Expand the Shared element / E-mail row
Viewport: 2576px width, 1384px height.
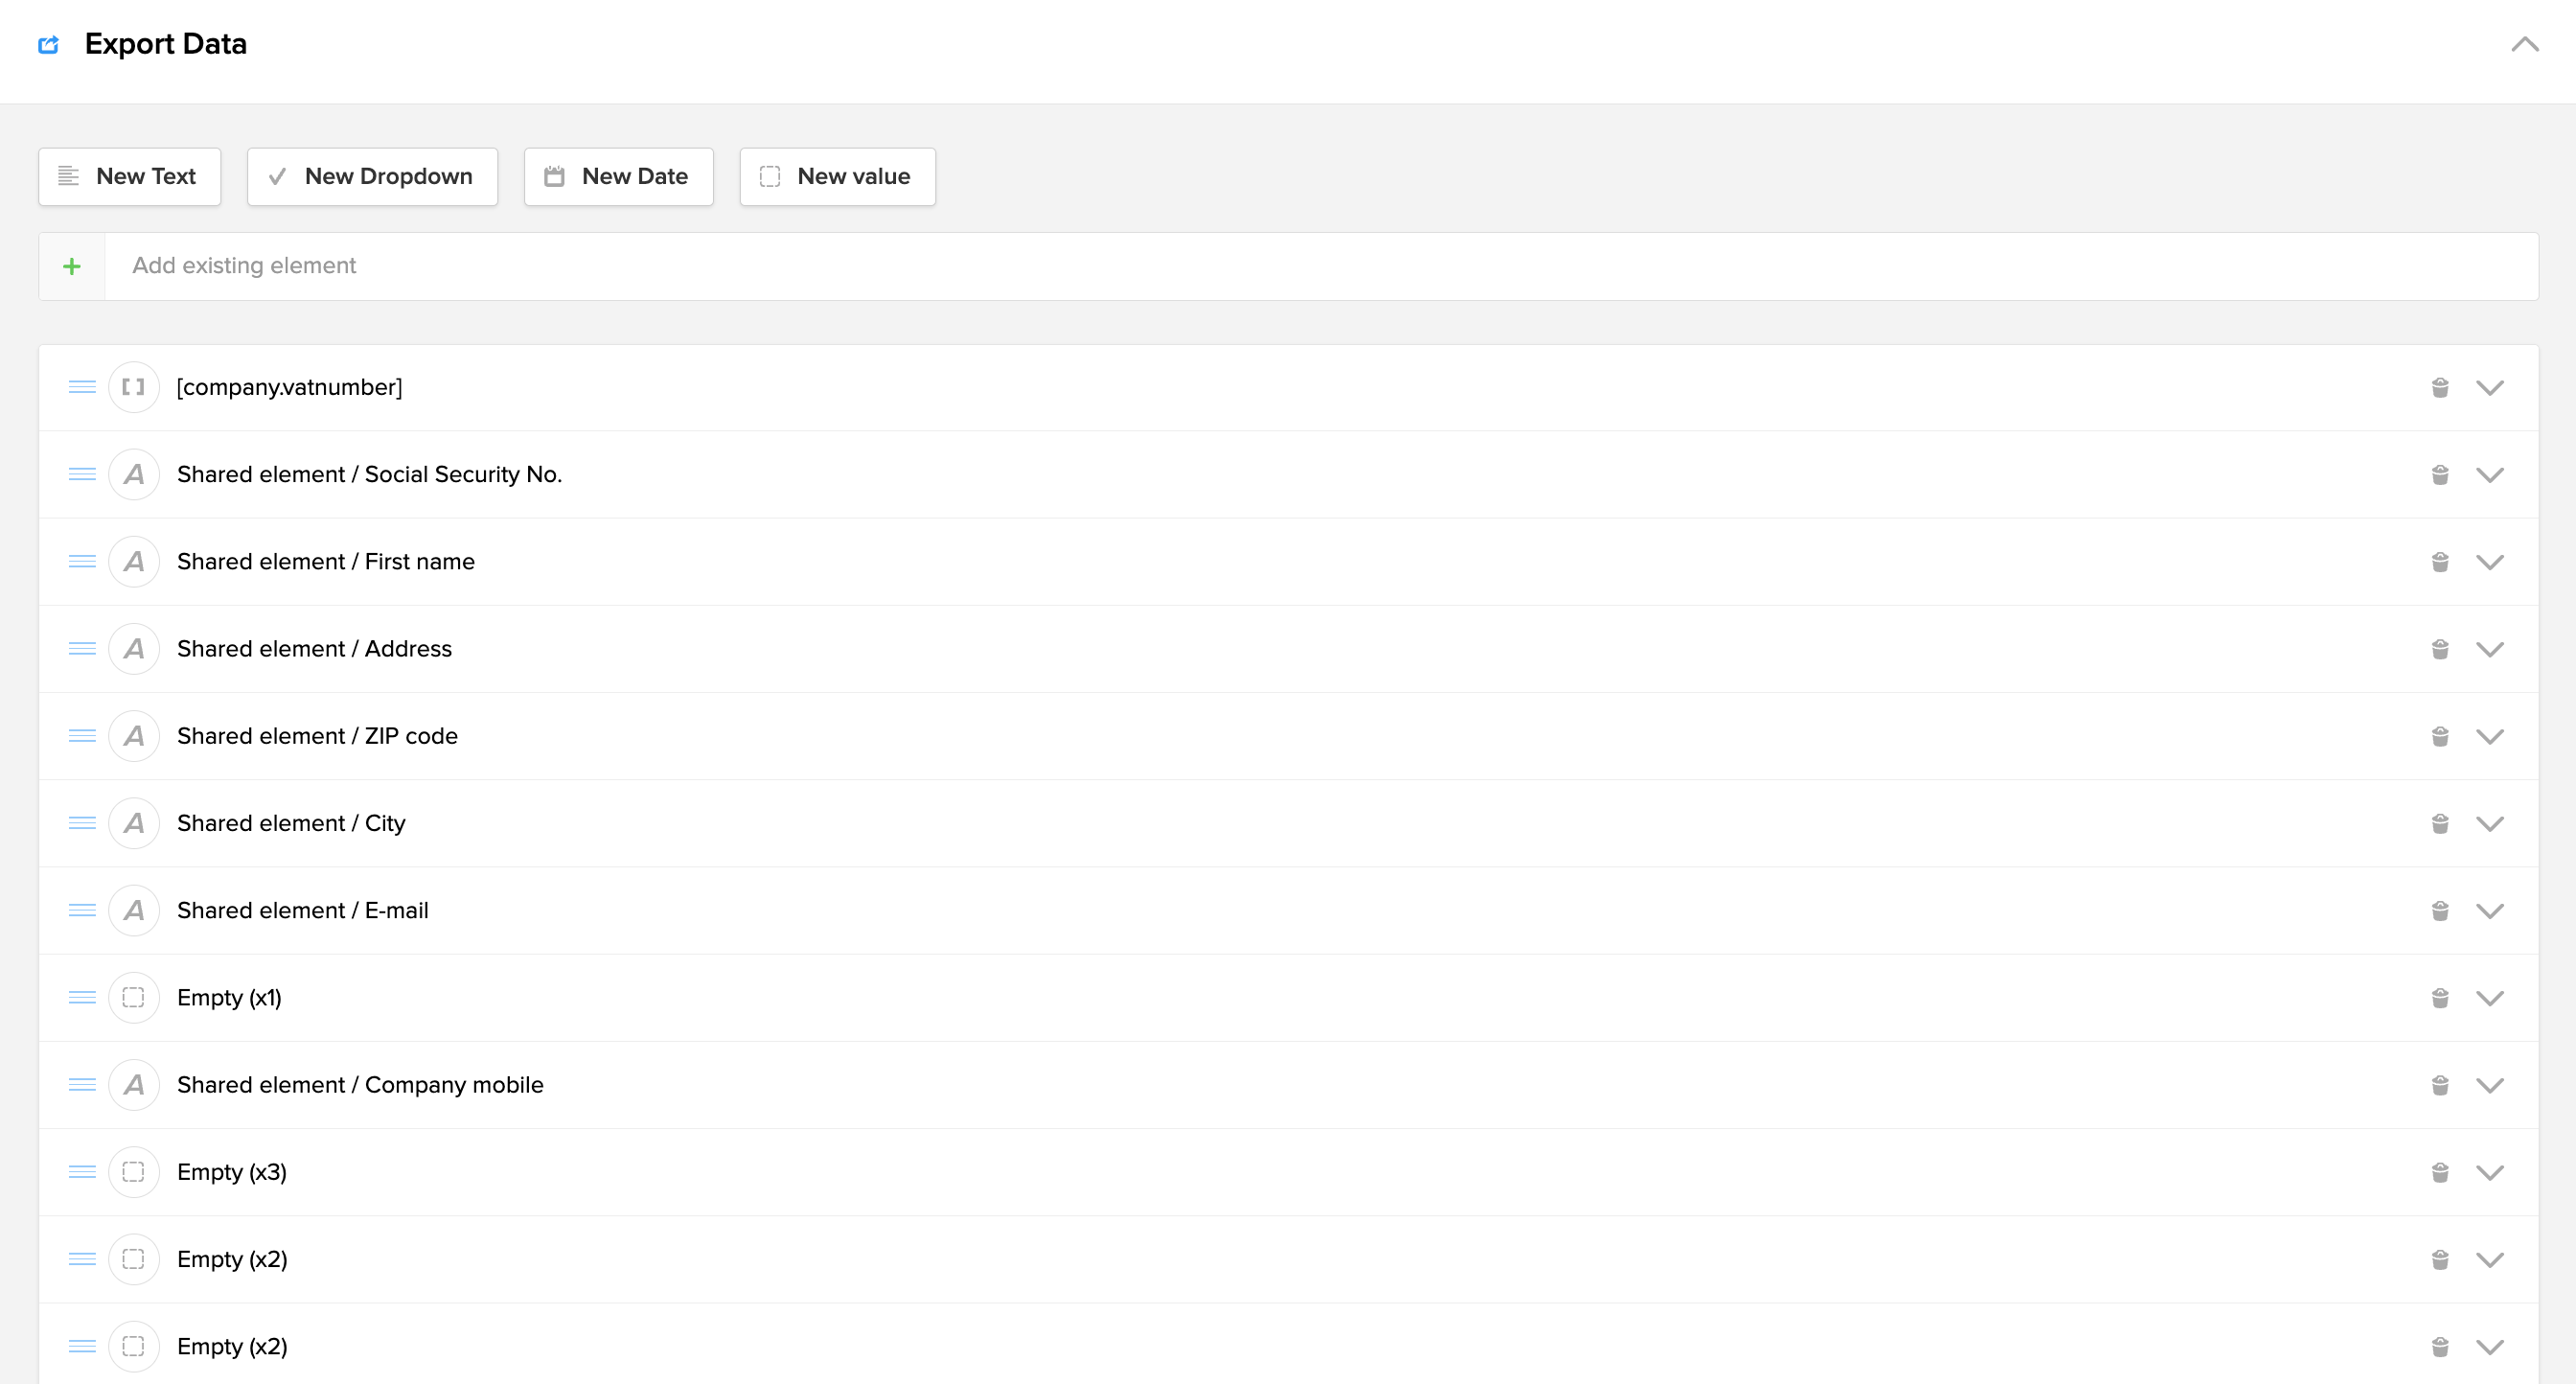[2490, 911]
